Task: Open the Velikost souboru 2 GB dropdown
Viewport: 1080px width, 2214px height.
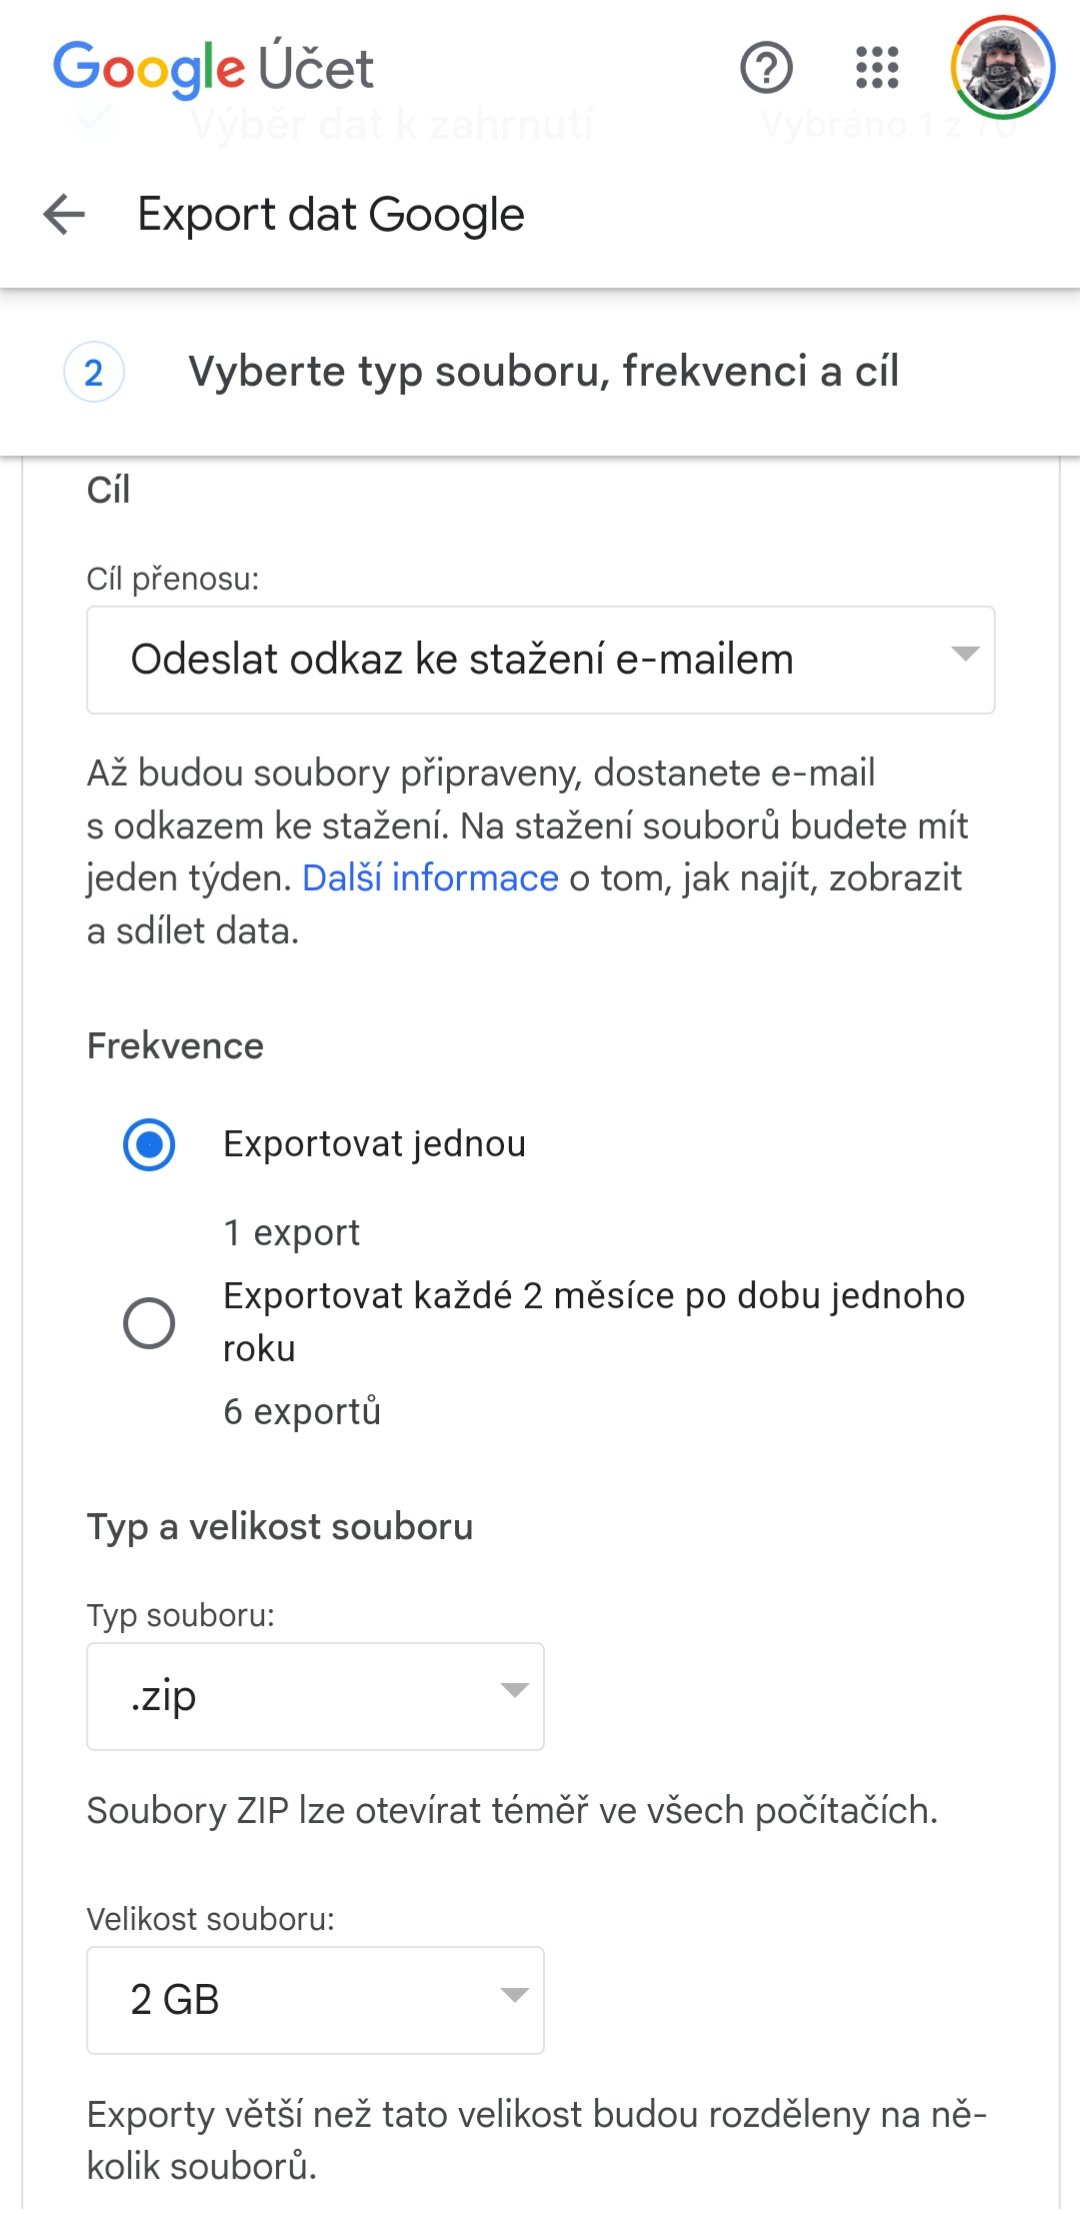Action: tap(313, 2000)
